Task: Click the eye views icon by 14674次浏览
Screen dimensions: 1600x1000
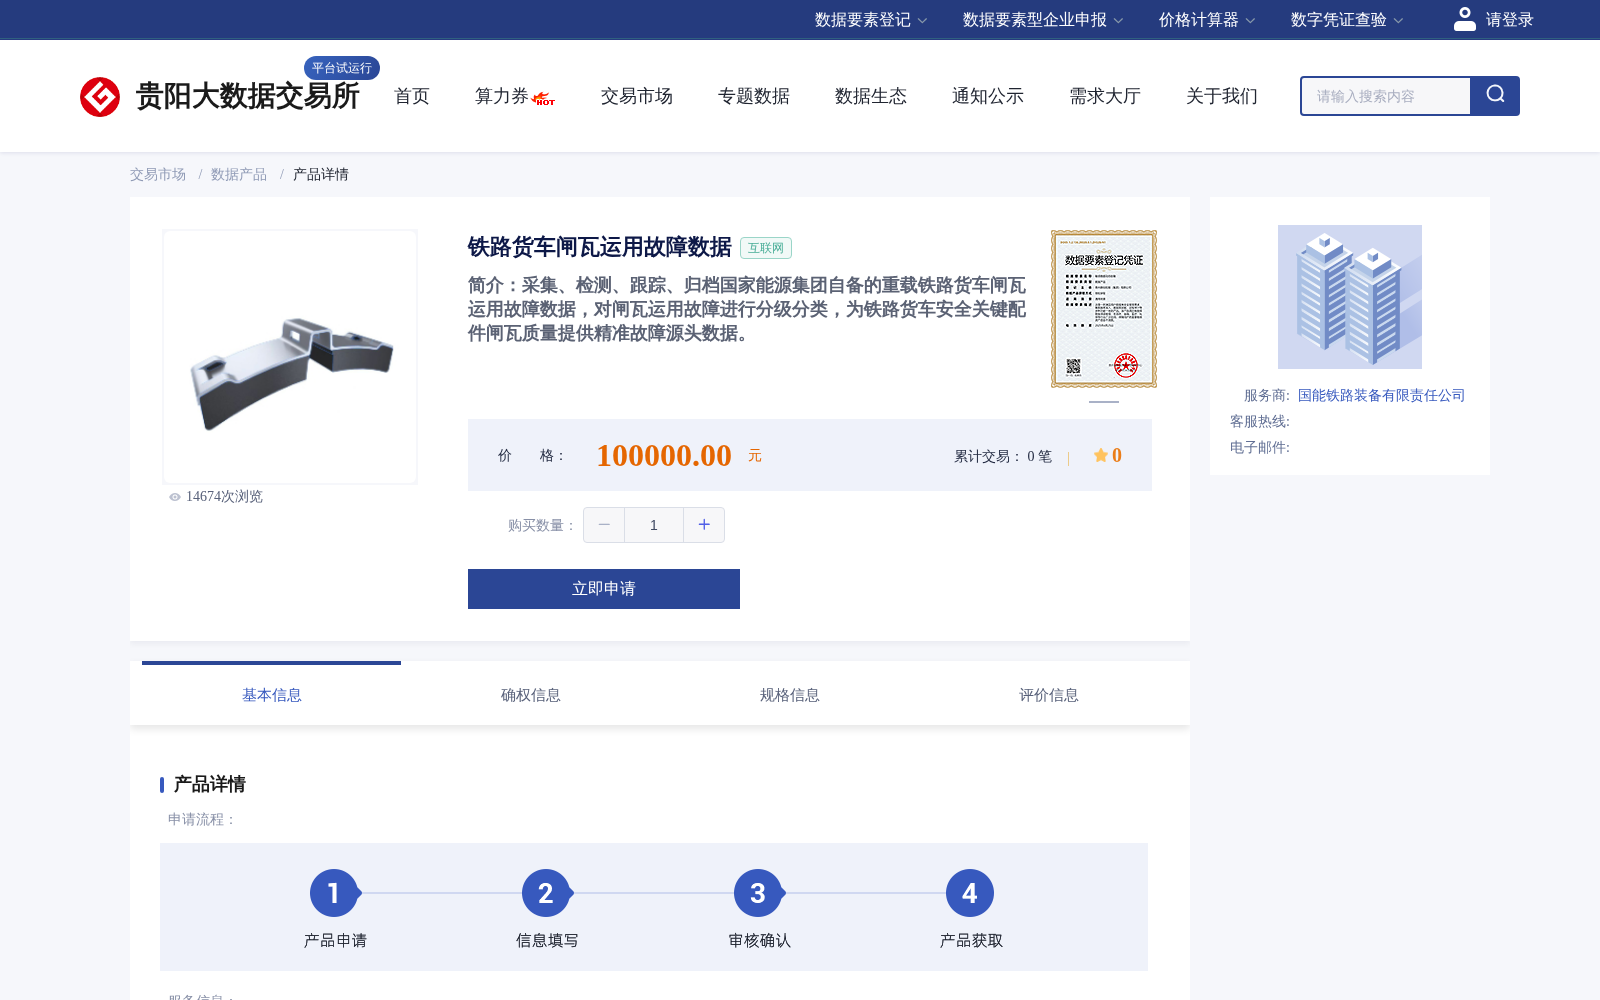Action: pyautogui.click(x=175, y=497)
